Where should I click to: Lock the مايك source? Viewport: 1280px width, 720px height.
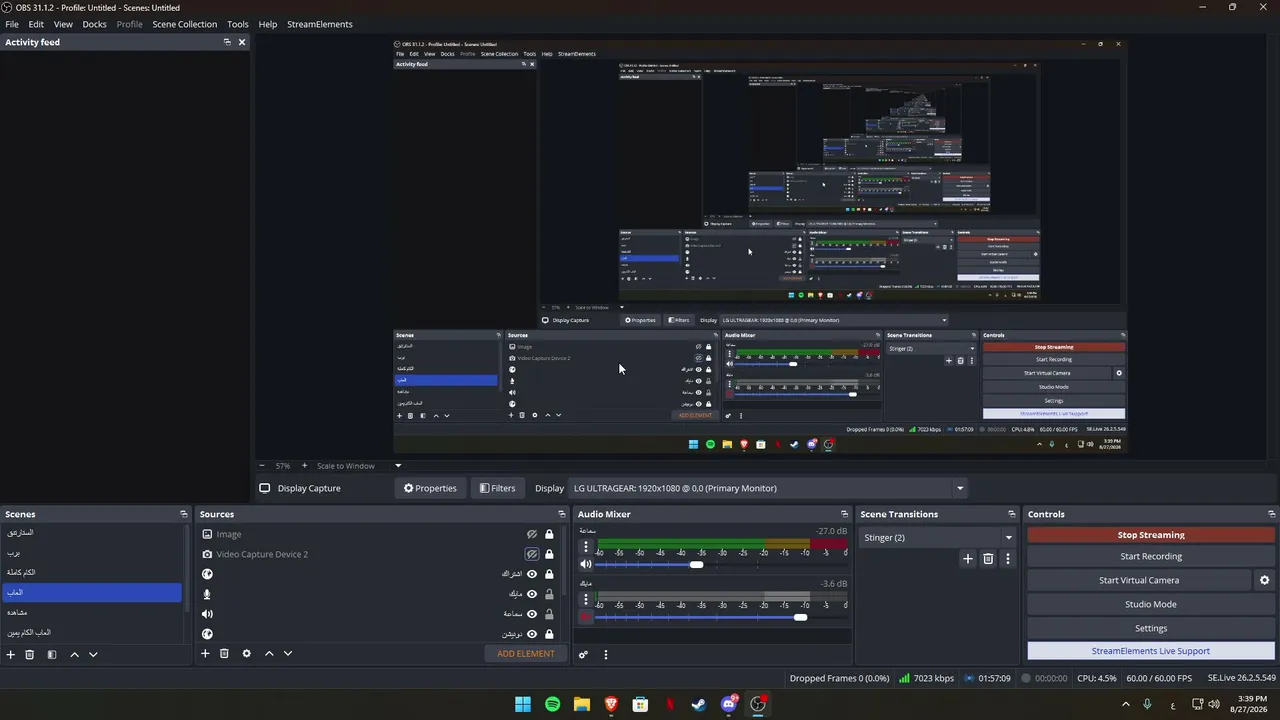pyautogui.click(x=549, y=594)
